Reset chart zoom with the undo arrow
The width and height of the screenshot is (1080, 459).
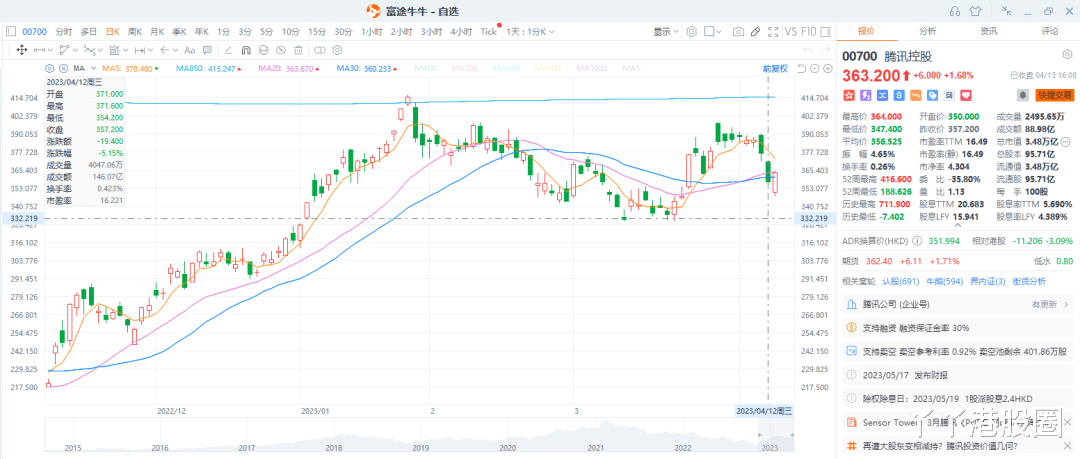801,68
